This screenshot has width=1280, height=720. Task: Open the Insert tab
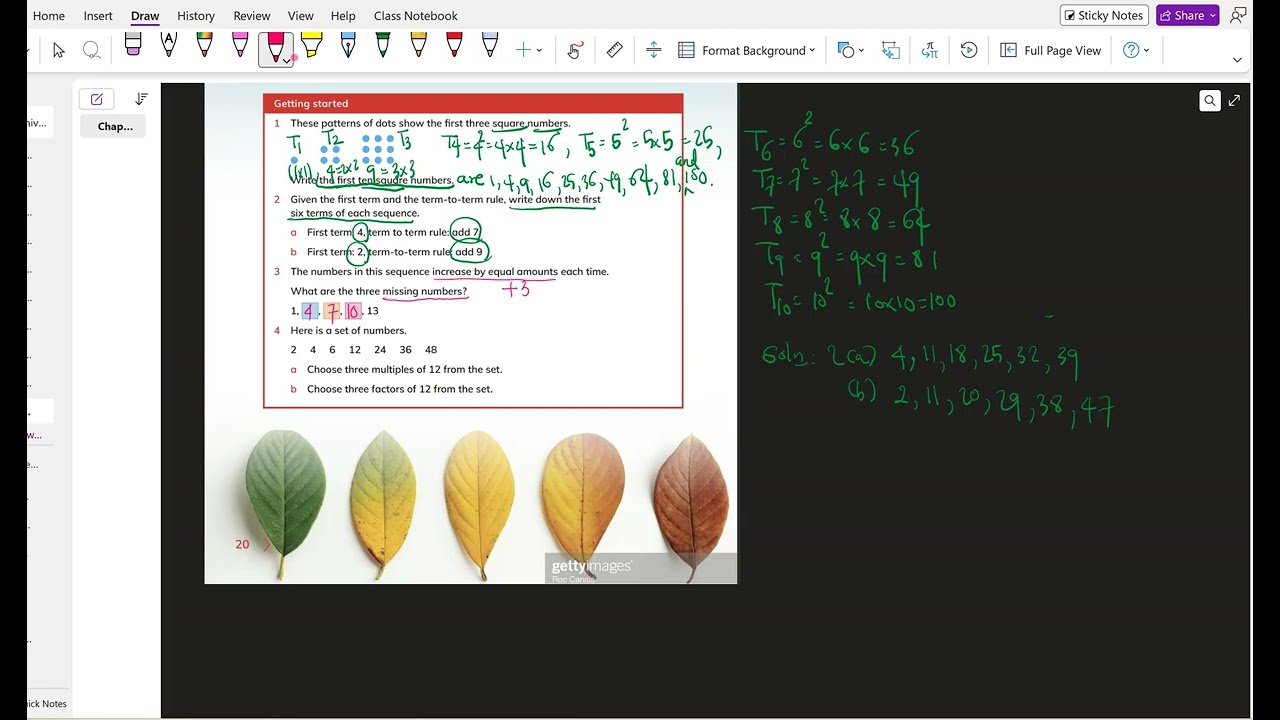[98, 16]
